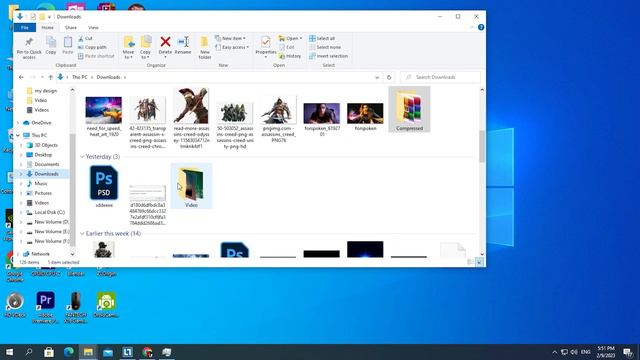640x360 pixels.
Task: Click History in the Open group
Action: [290, 56]
